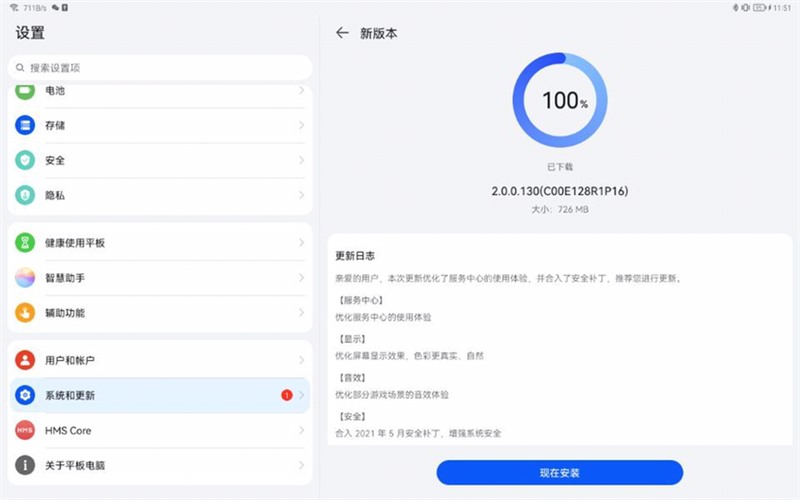Tap the Digital balance hourglass icon
The width and height of the screenshot is (800, 500).
[24, 242]
